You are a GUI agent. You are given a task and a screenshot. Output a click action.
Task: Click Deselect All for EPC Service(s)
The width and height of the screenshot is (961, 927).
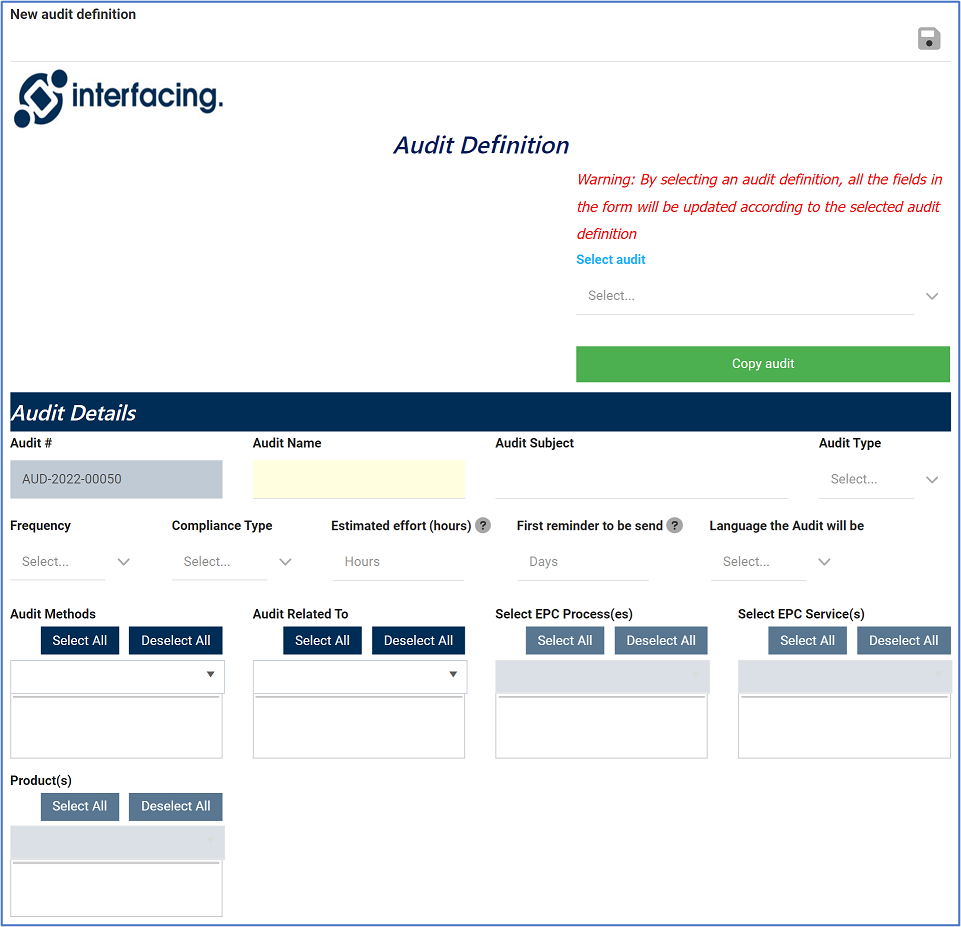point(903,640)
